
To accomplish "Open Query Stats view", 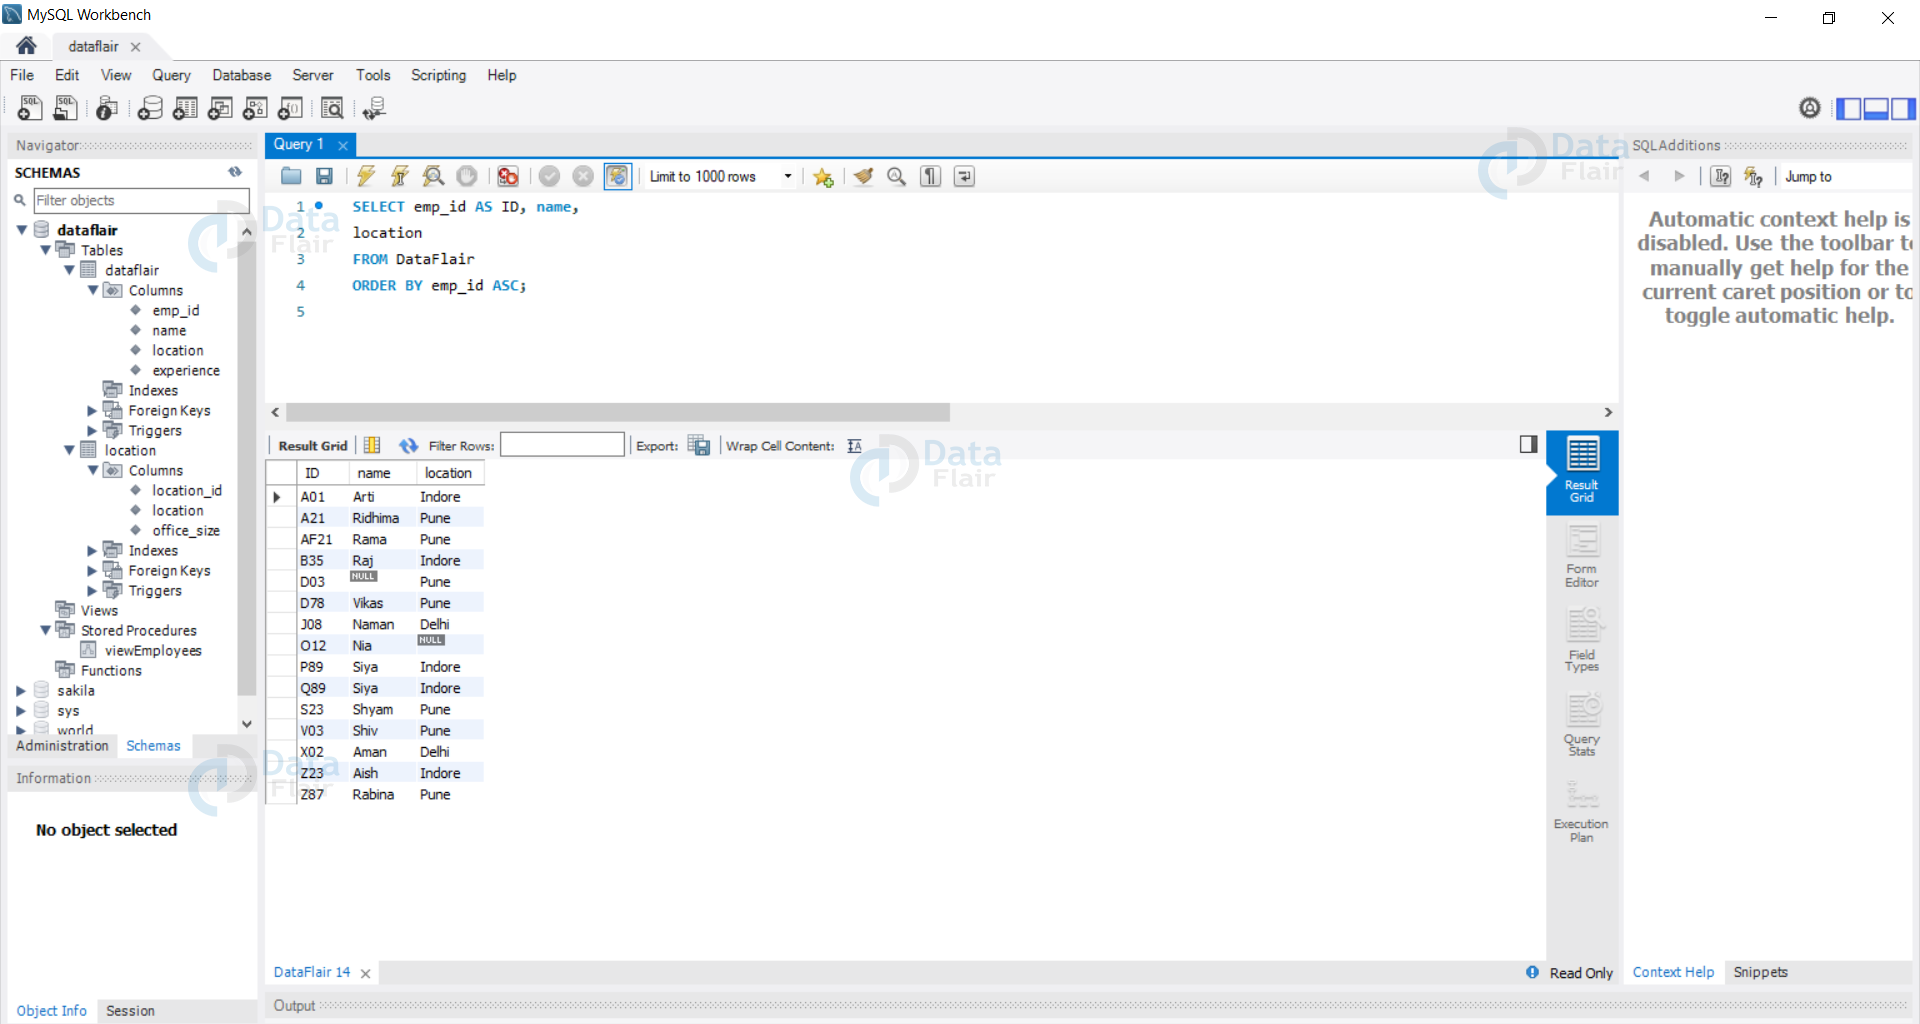I will 1582,724.
